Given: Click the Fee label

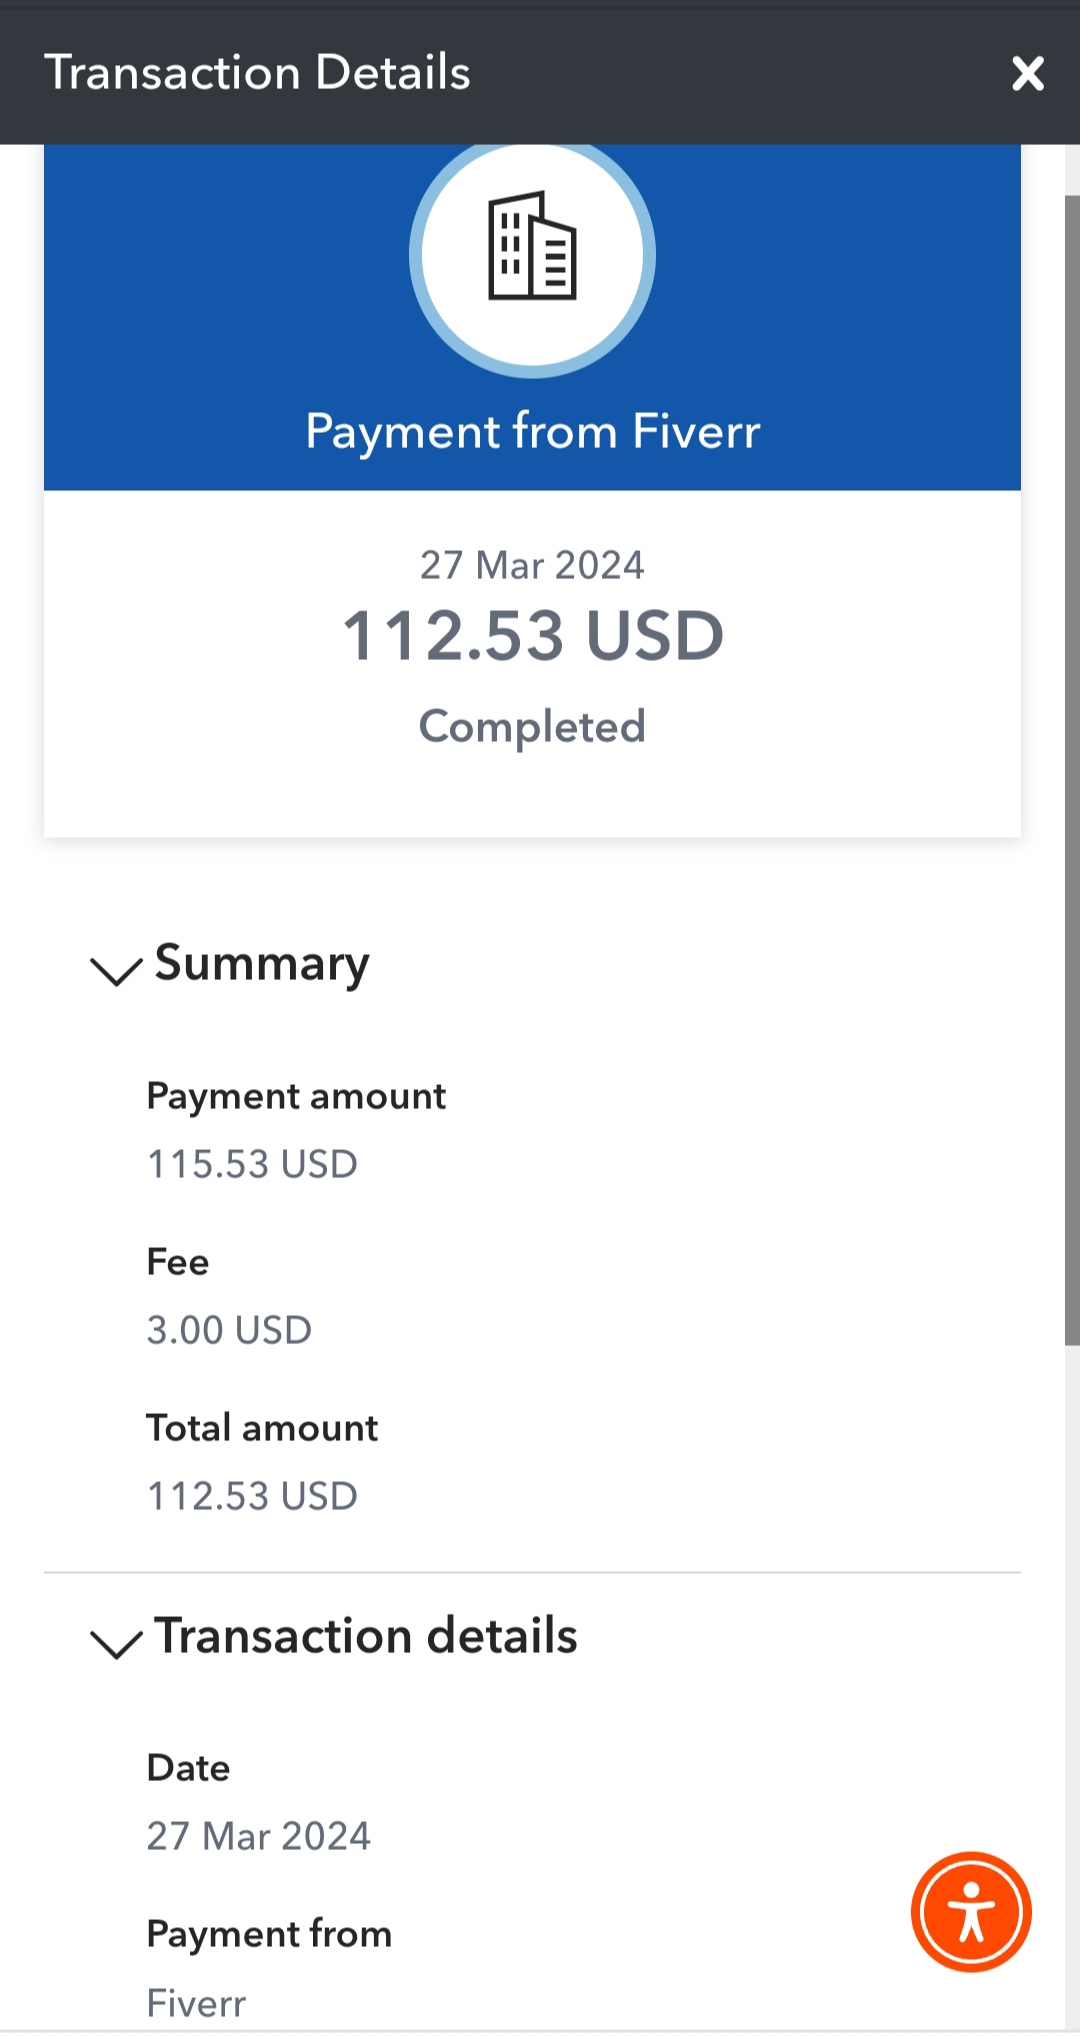Looking at the screenshot, I should tap(178, 1262).
